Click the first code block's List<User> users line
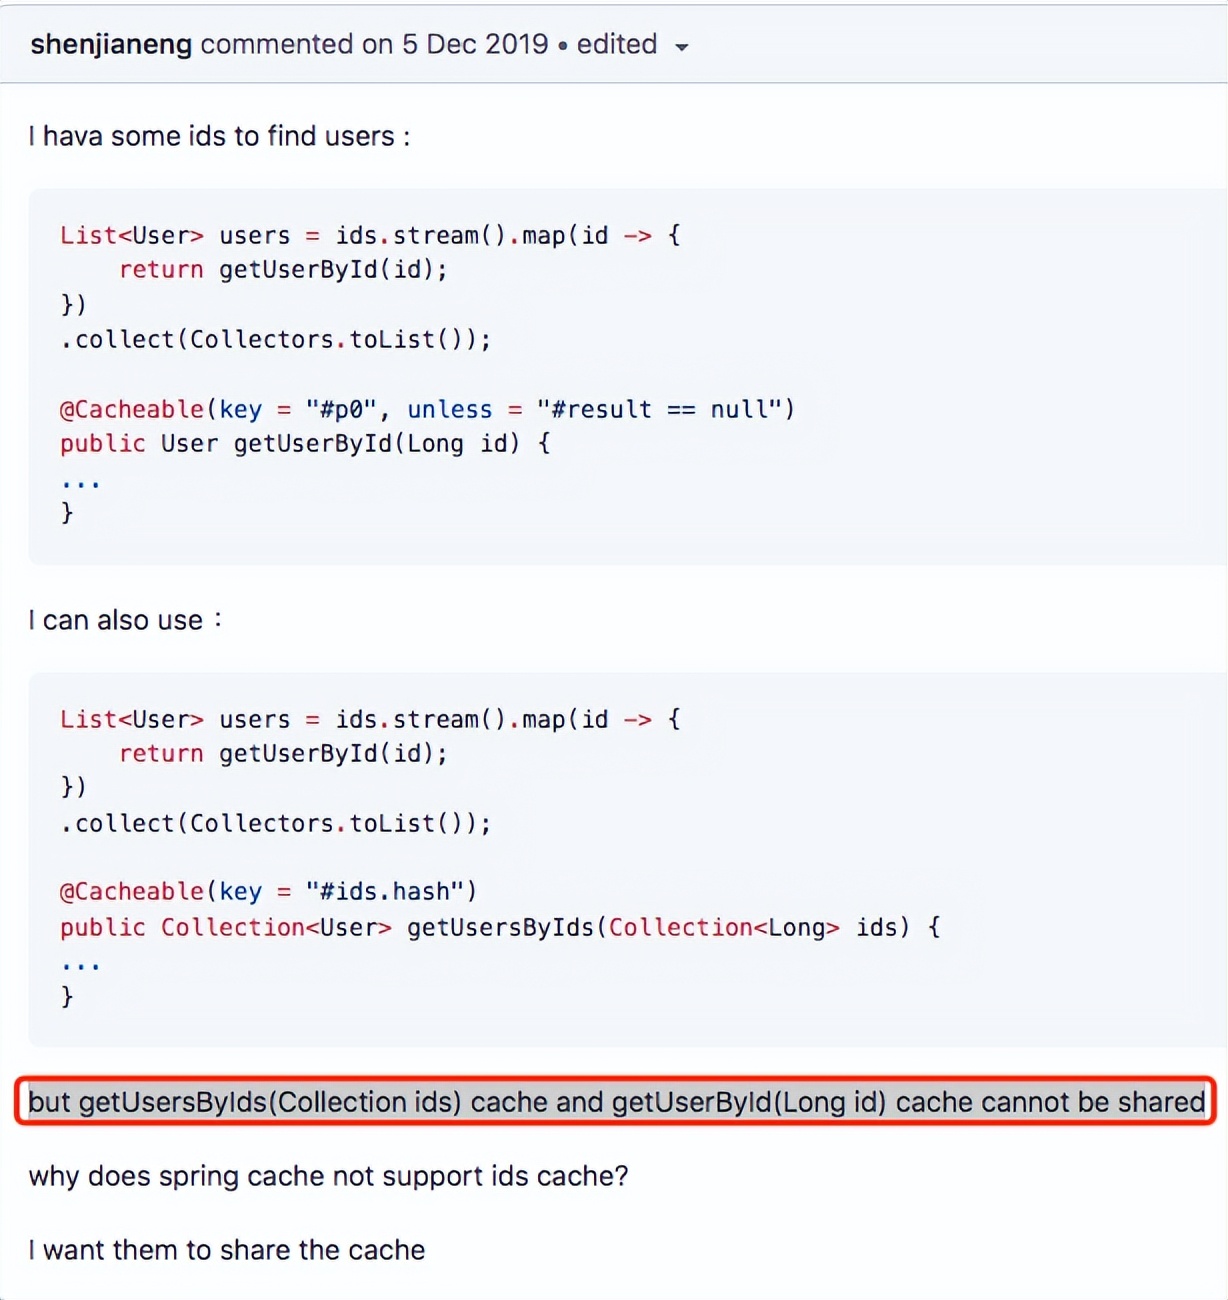The image size is (1228, 1300). pyautogui.click(x=370, y=236)
